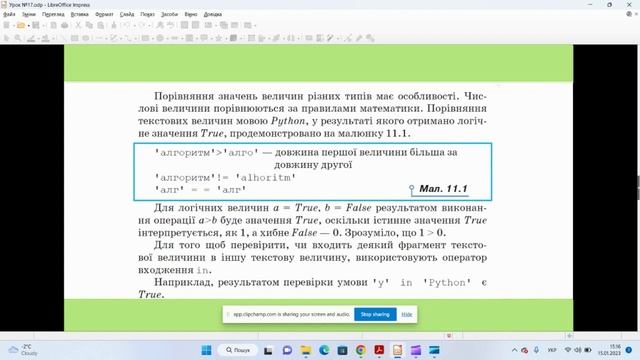Click the zoom-in plus on status bar

pyautogui.click(x=569, y=336)
